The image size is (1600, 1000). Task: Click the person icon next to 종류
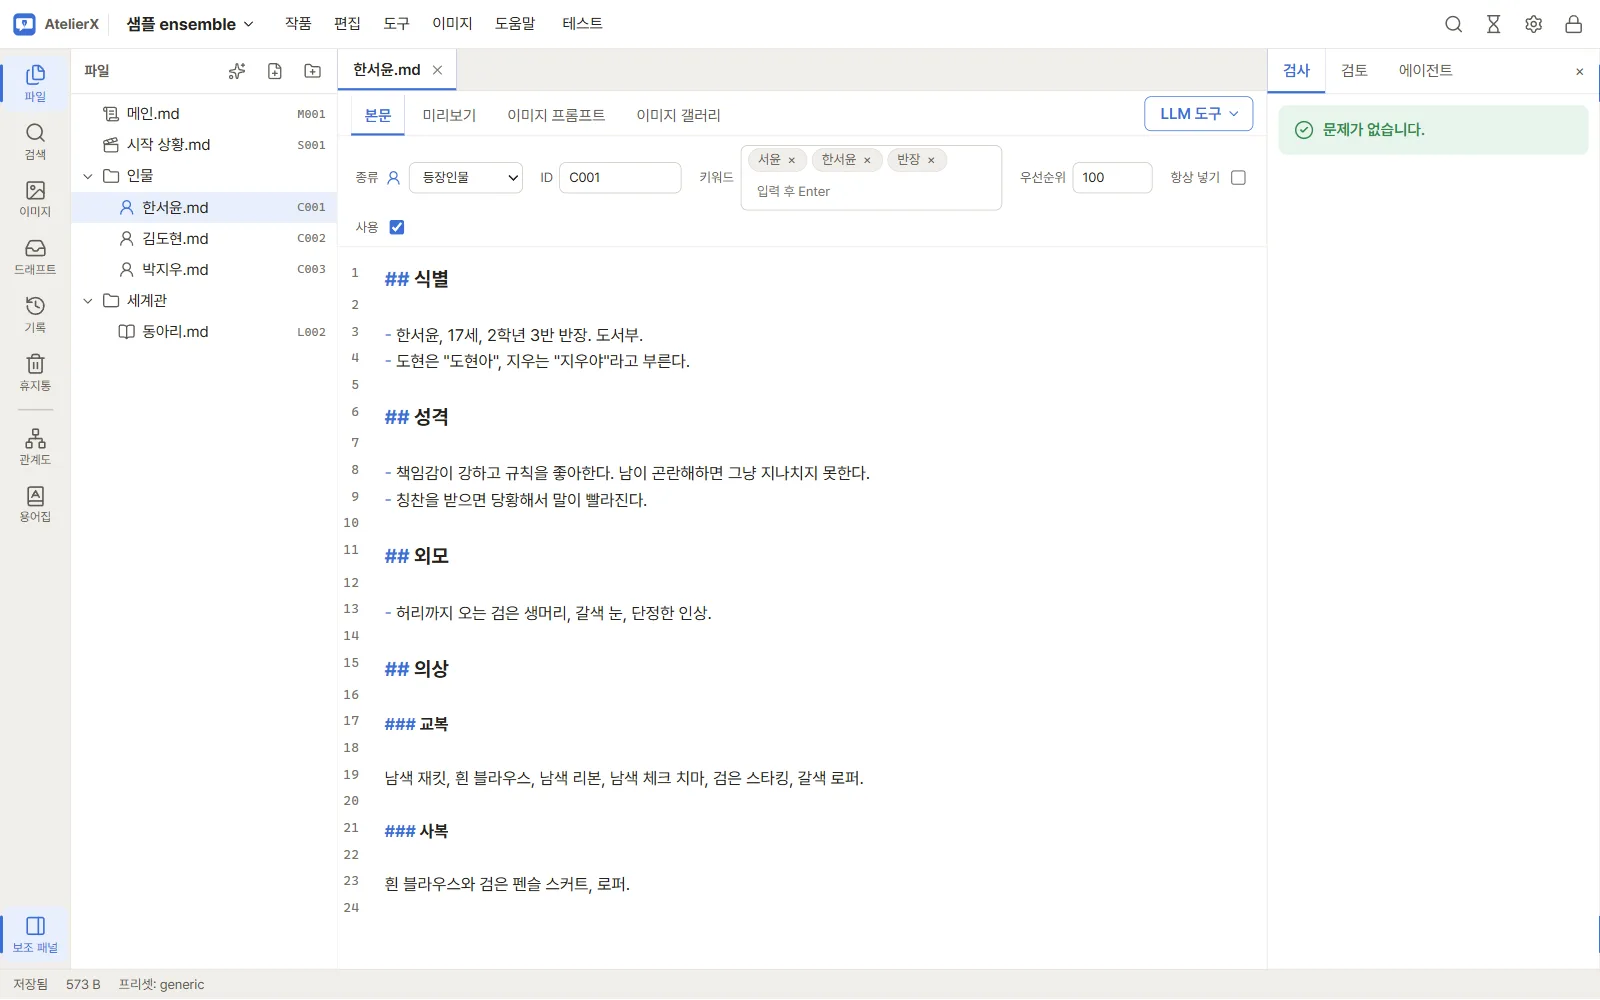[x=394, y=177]
